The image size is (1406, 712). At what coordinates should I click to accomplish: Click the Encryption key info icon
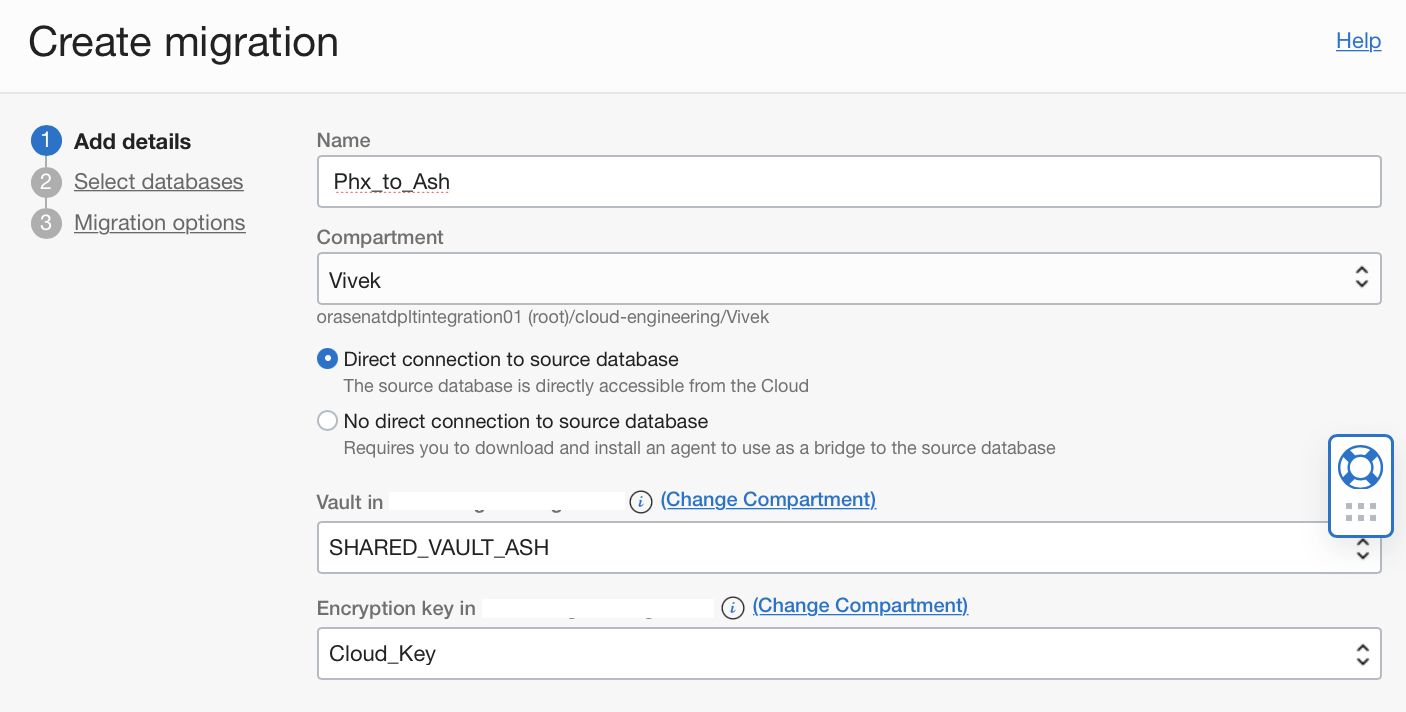click(x=733, y=608)
